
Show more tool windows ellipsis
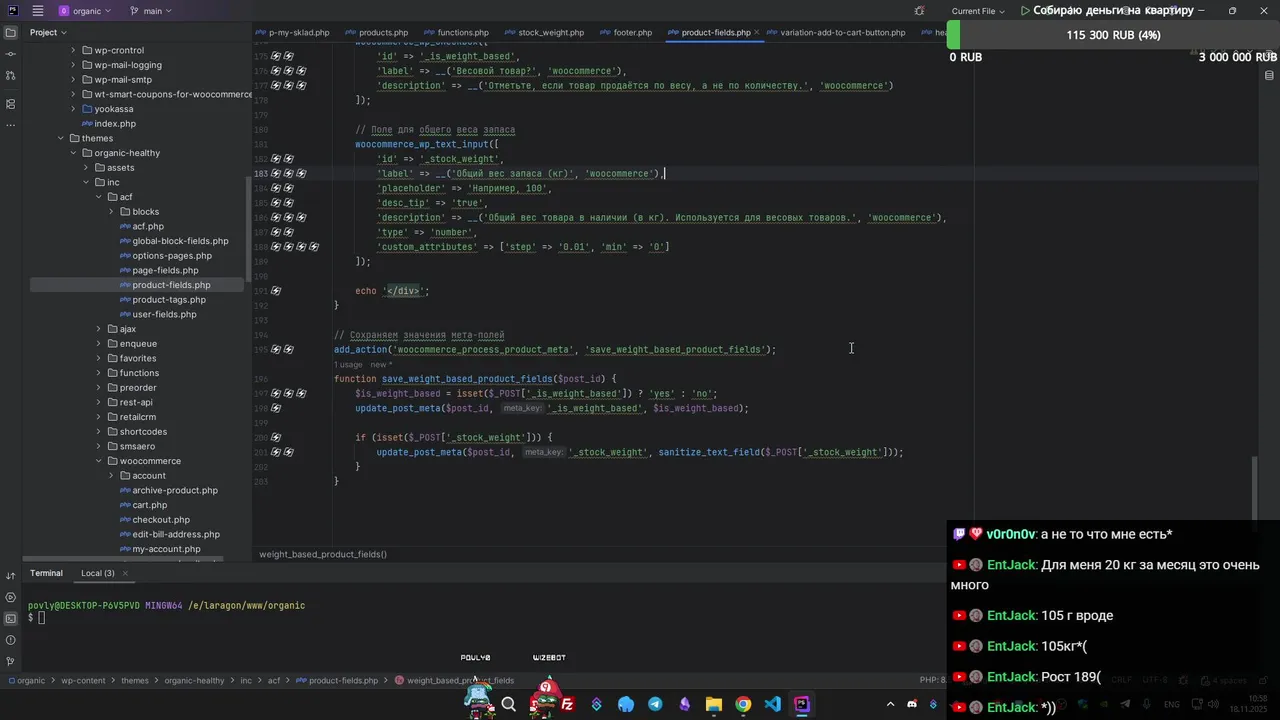click(10, 125)
